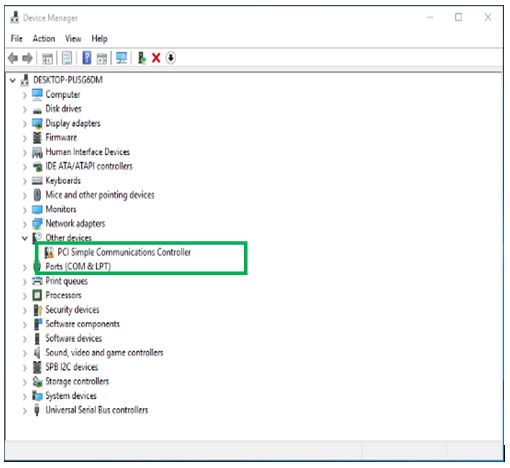Select the Other devices label
Viewport: 510px width, 468px height.
[x=68, y=238]
